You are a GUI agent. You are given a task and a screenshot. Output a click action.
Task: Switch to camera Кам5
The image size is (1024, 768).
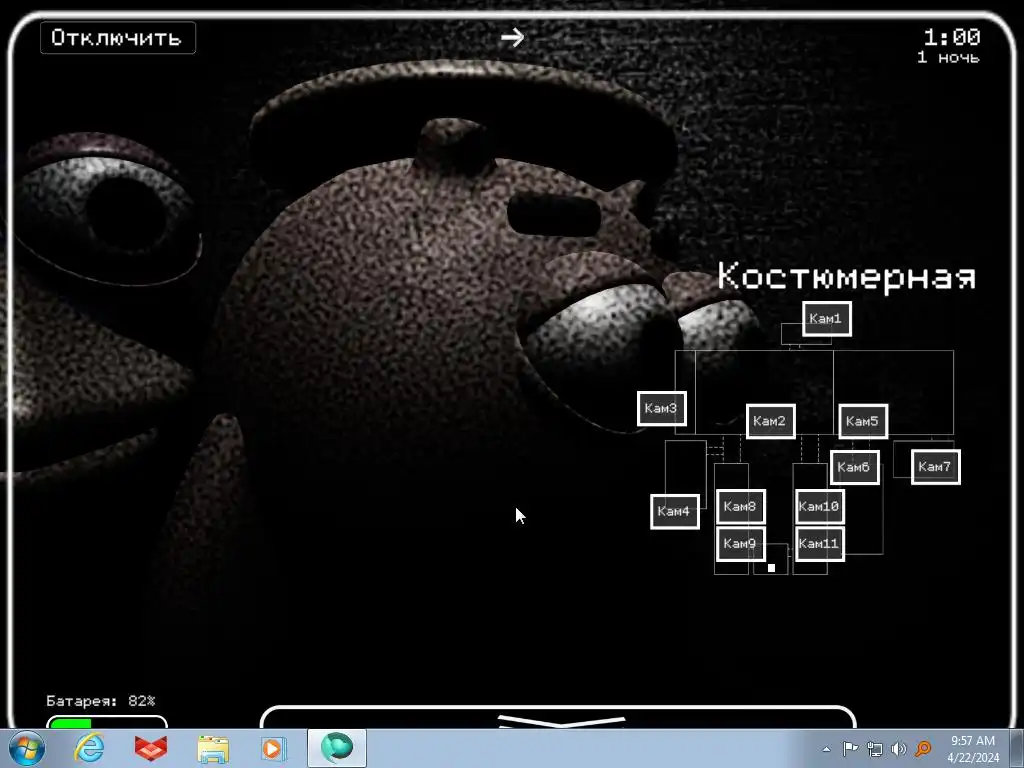click(x=863, y=421)
